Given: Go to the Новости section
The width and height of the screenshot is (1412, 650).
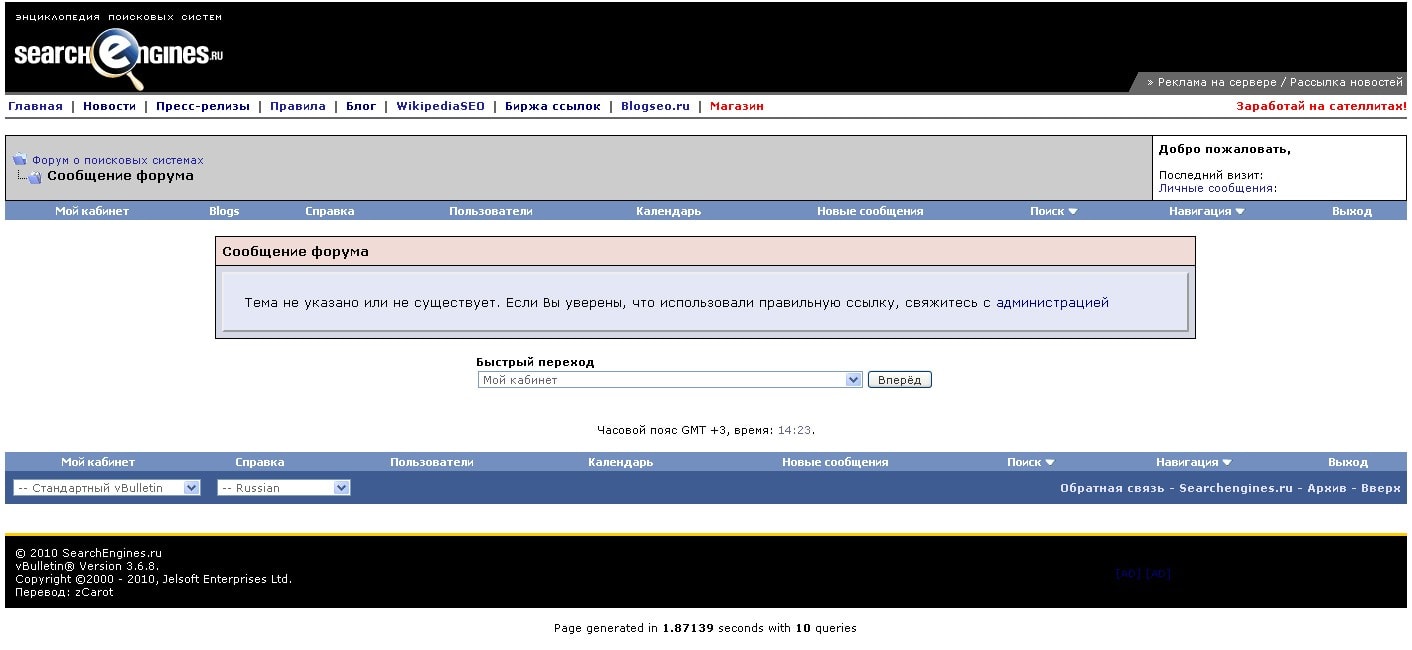Looking at the screenshot, I should click(x=109, y=106).
